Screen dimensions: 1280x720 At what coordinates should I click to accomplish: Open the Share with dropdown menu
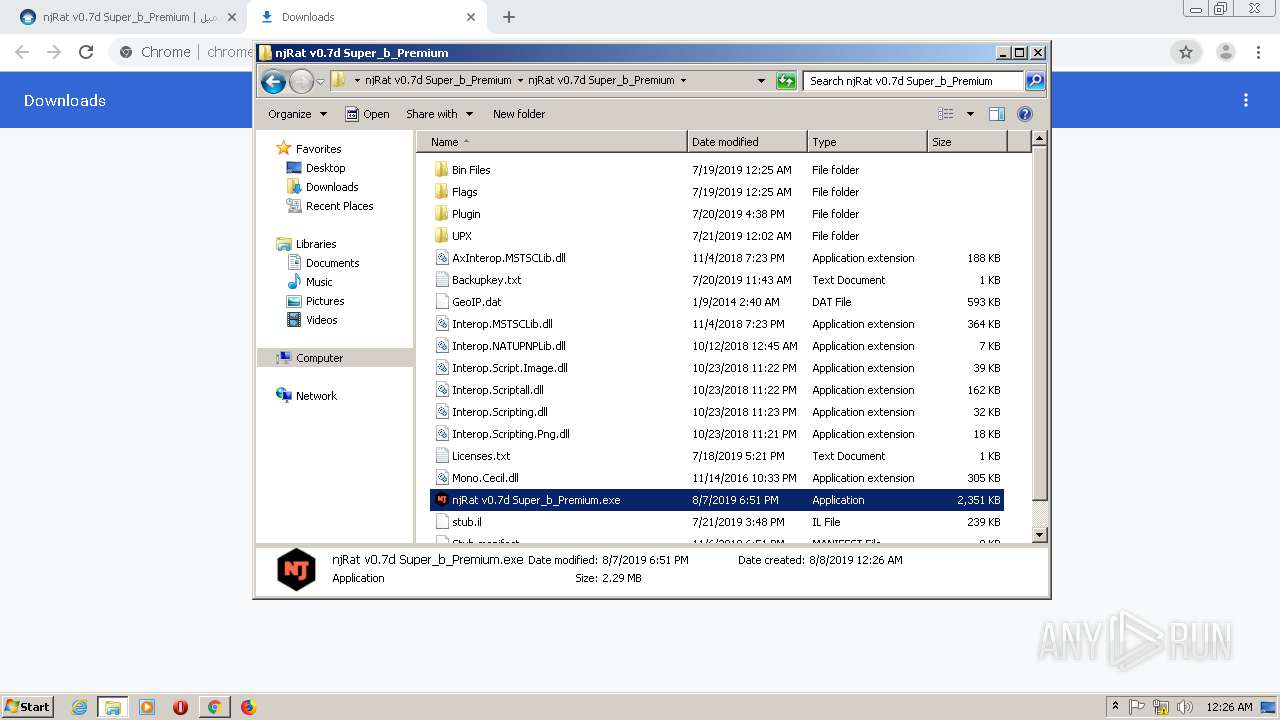(439, 114)
